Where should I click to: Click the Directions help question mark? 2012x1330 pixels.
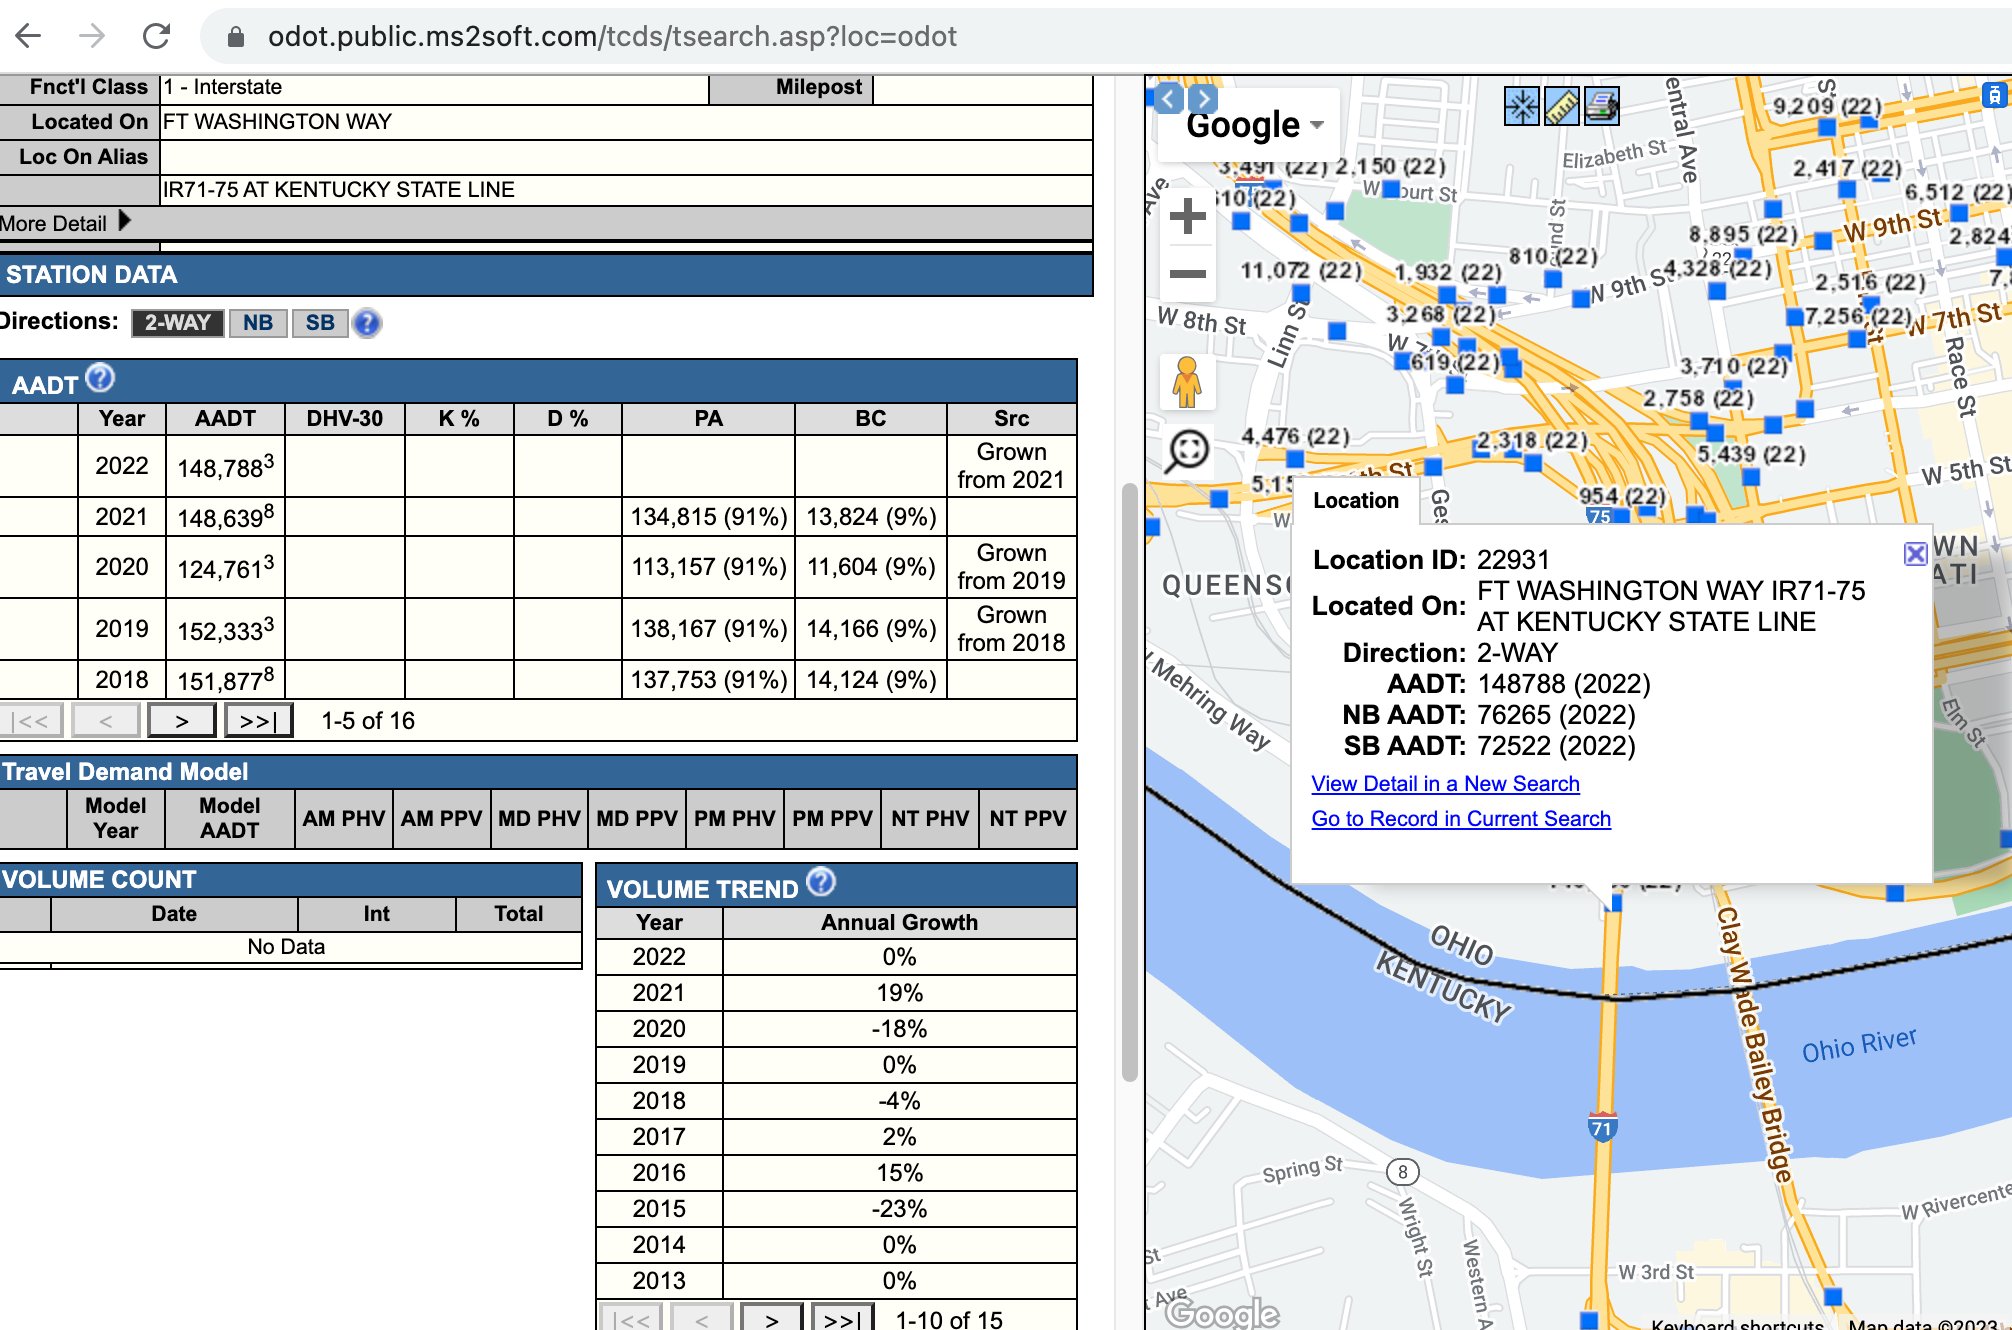click(x=367, y=324)
